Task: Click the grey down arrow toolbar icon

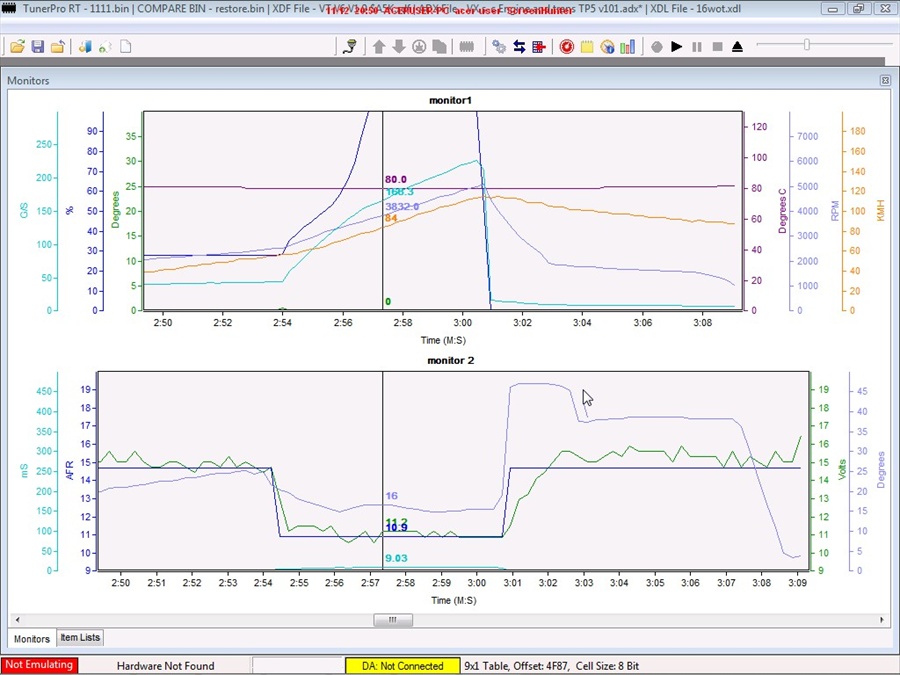Action: [x=399, y=47]
